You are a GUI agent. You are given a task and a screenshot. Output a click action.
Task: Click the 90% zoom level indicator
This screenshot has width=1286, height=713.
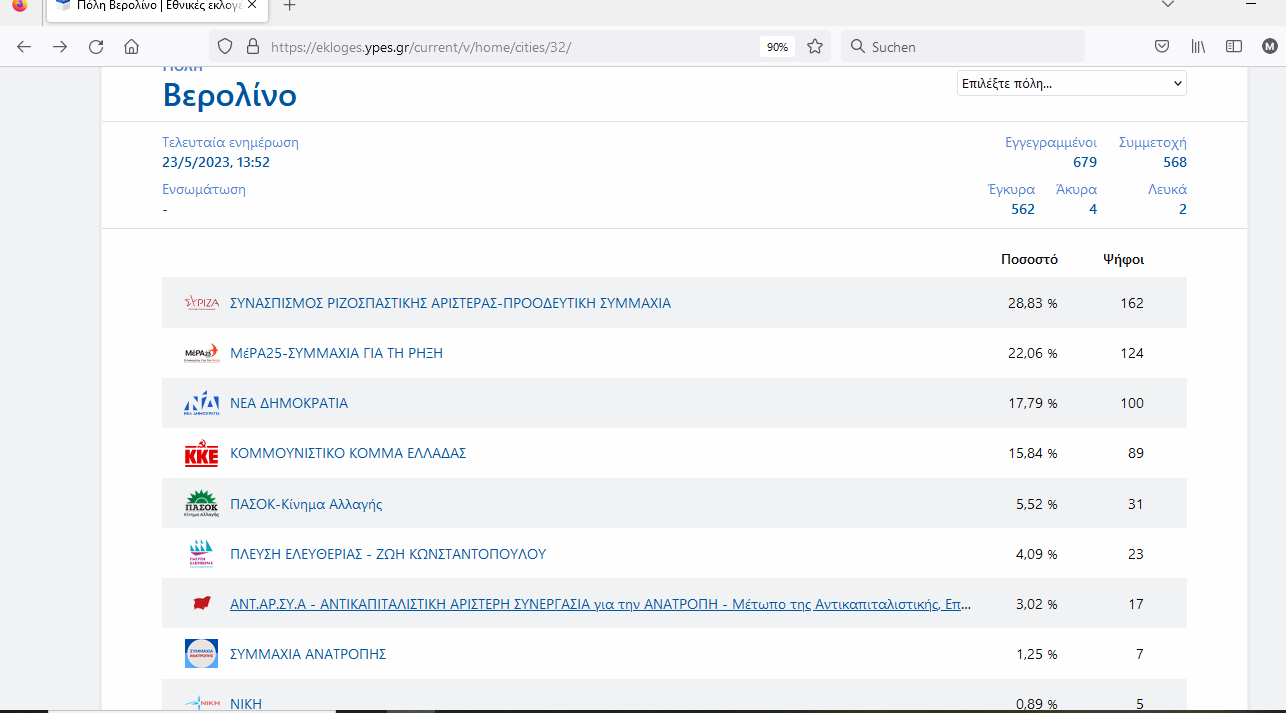(x=777, y=47)
